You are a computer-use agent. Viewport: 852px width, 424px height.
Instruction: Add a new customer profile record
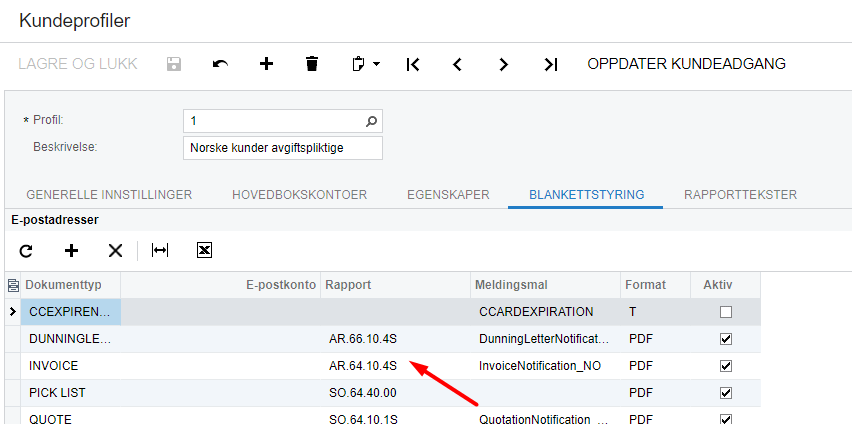pyautogui.click(x=266, y=64)
